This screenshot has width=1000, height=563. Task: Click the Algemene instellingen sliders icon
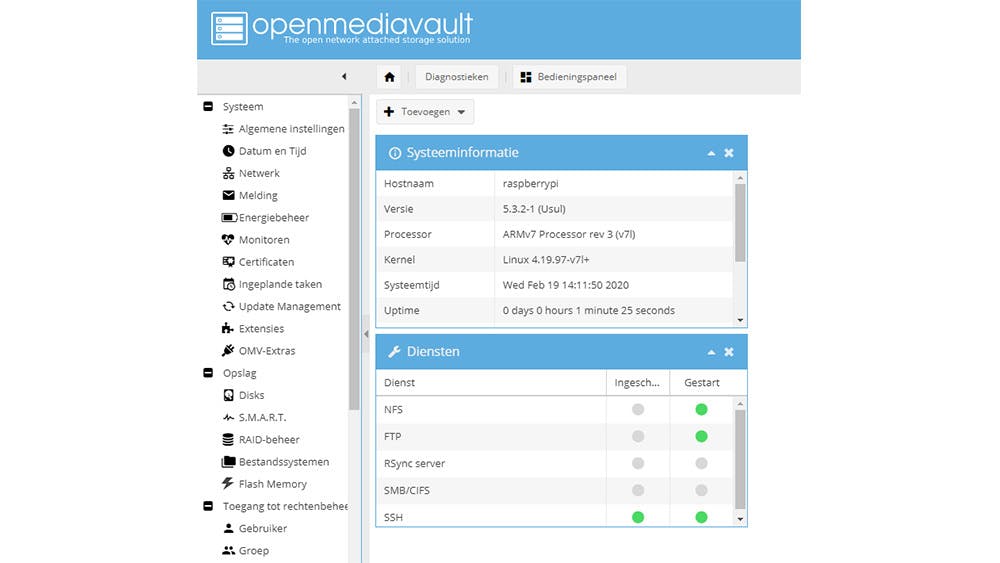(228, 129)
